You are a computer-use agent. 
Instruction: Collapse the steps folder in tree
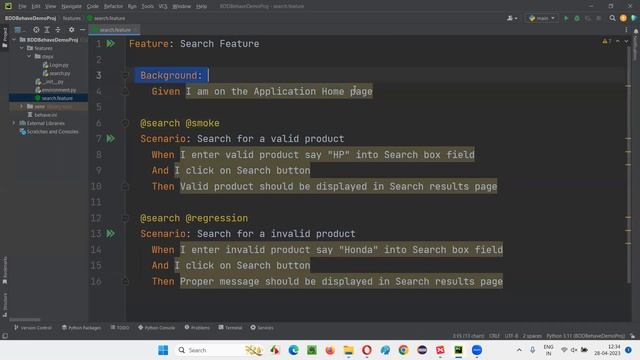(29, 56)
